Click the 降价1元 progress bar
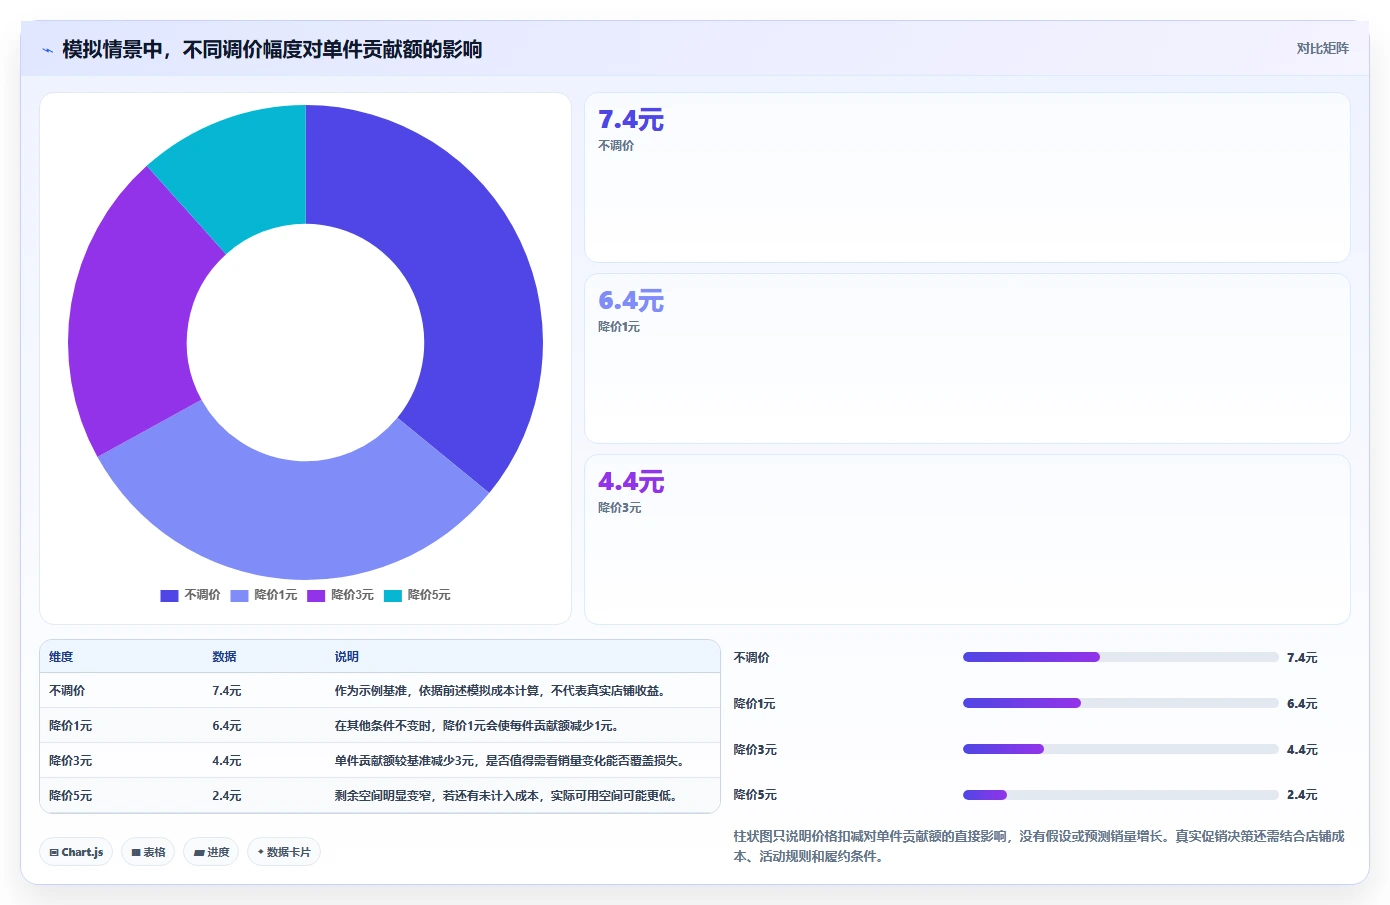The width and height of the screenshot is (1390, 905). 1120,703
